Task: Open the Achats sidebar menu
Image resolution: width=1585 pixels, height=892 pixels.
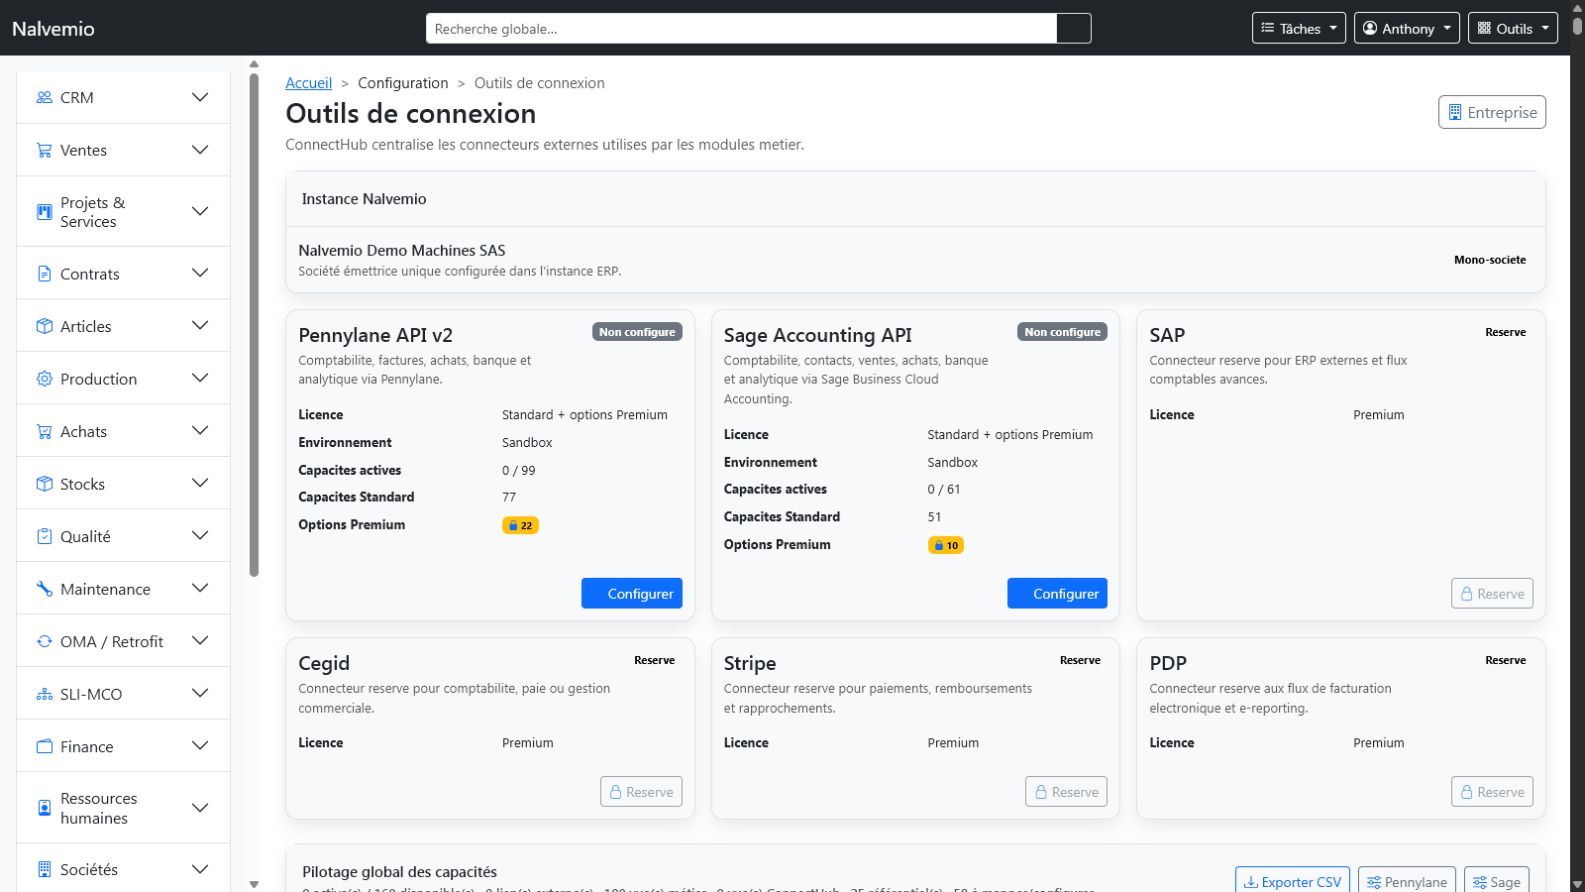Action: pos(123,431)
